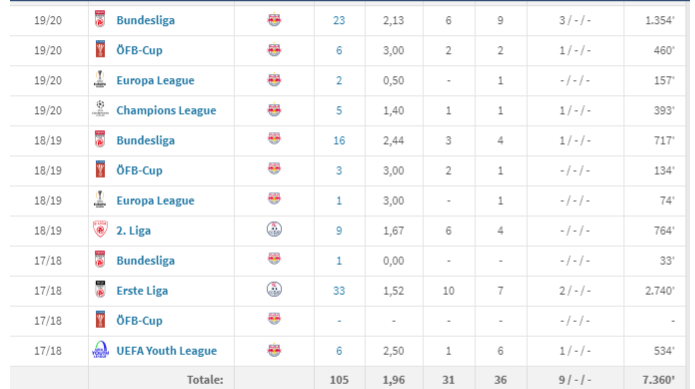Screen dimensions: 695x389
Task: Open the 2. Liga competition link
Action: [x=133, y=231]
